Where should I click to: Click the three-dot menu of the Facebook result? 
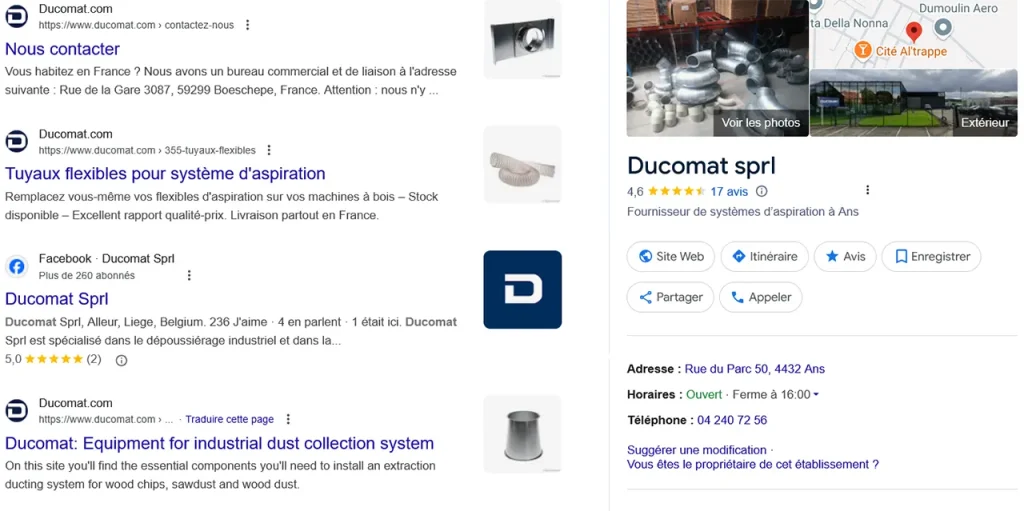189,275
